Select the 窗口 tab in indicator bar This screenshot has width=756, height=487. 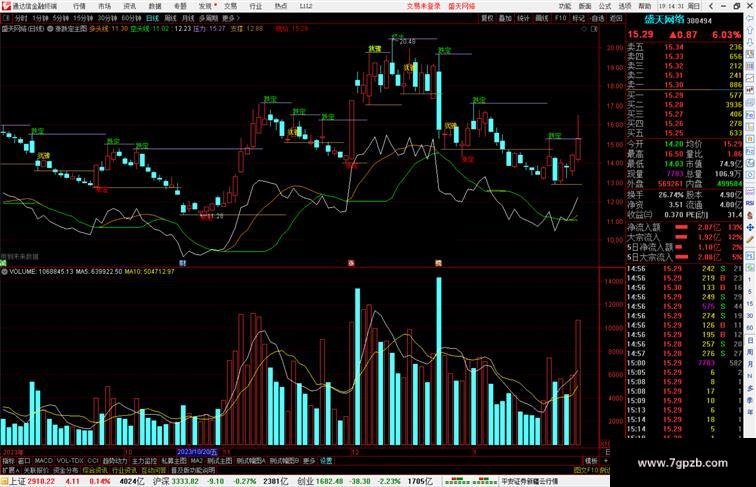[24, 461]
